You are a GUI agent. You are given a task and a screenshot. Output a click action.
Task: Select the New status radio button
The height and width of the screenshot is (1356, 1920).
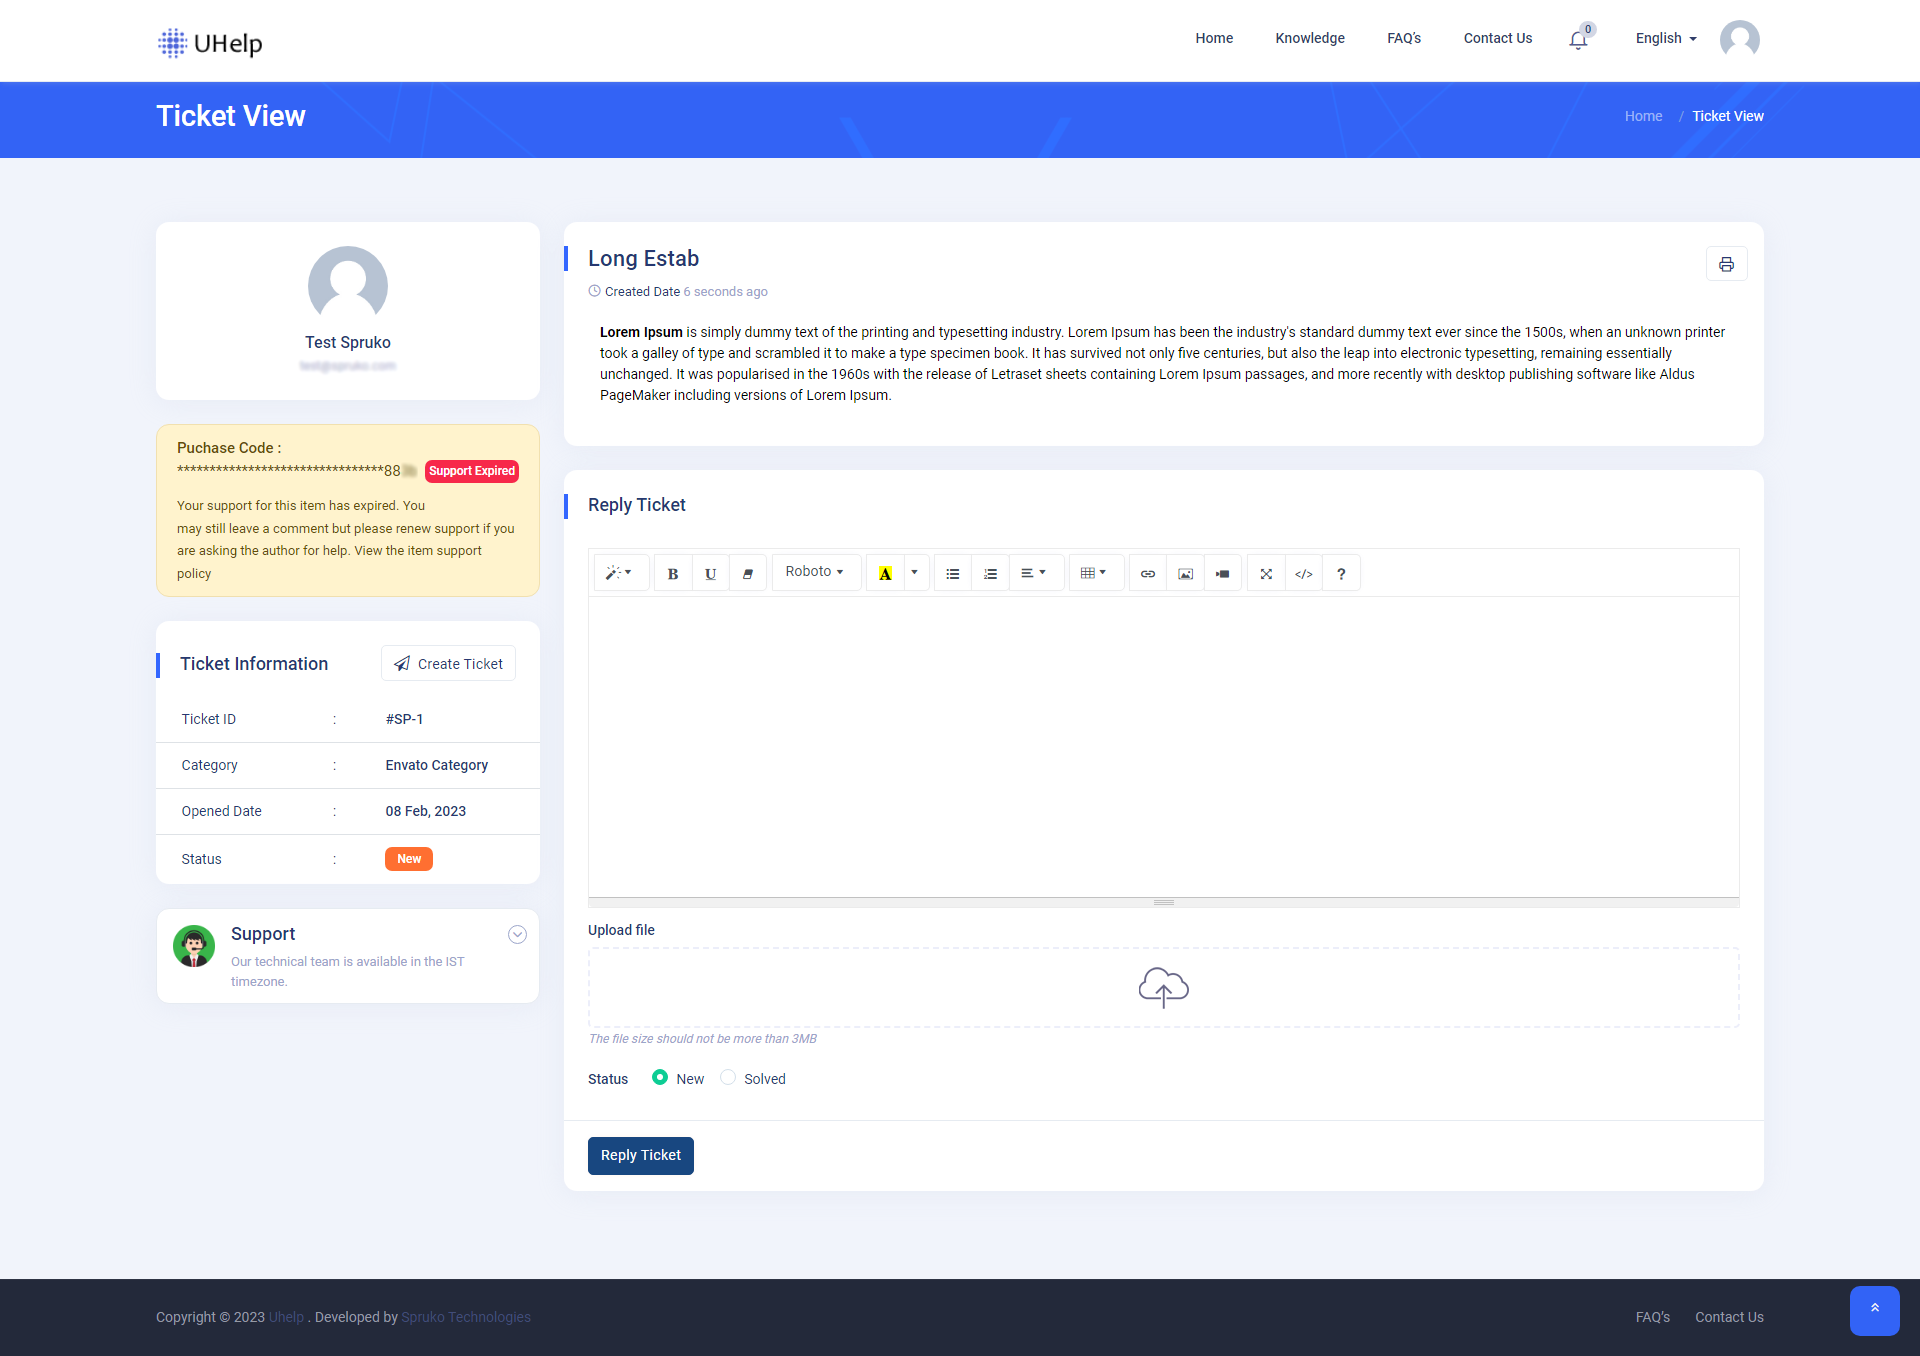tap(660, 1078)
